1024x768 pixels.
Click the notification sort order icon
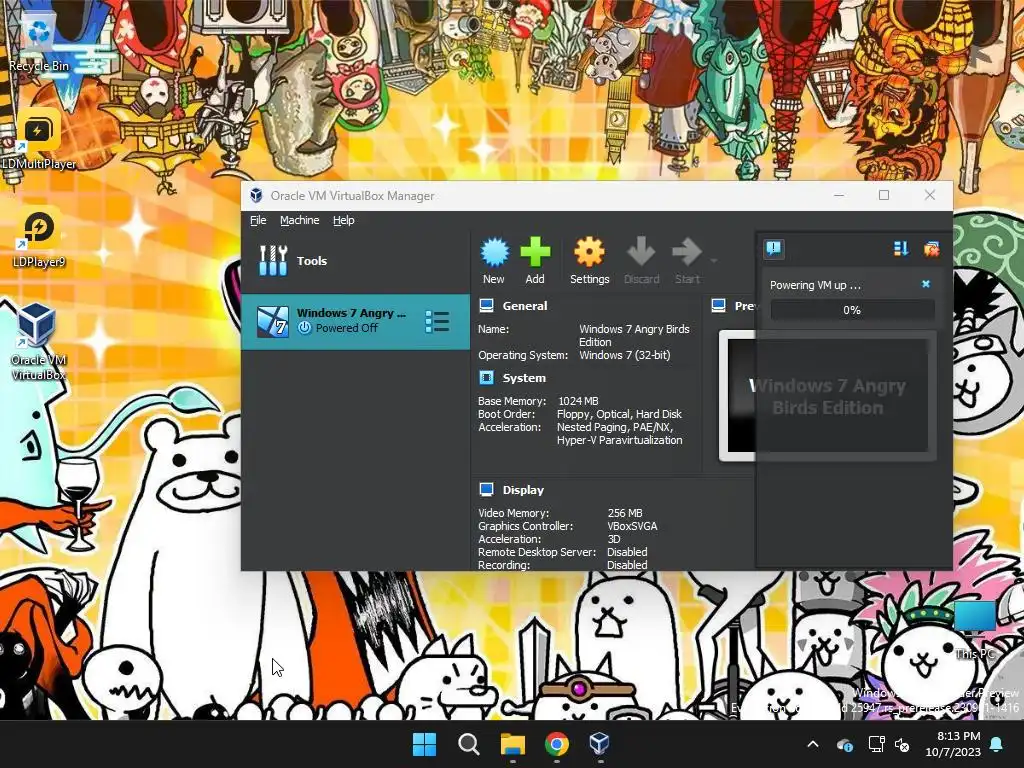pos(901,249)
